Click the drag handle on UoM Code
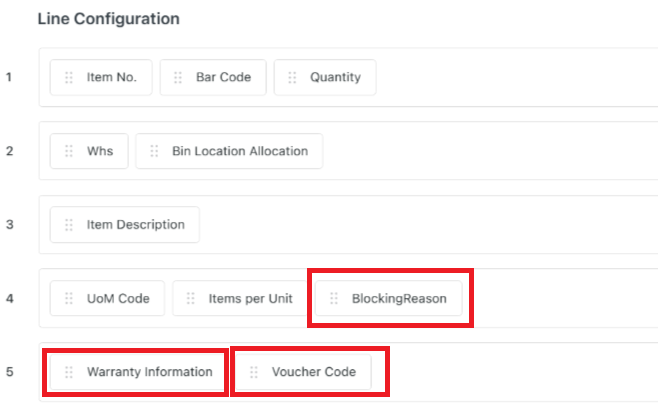Screen dimensions: 658x418 click(x=68, y=299)
